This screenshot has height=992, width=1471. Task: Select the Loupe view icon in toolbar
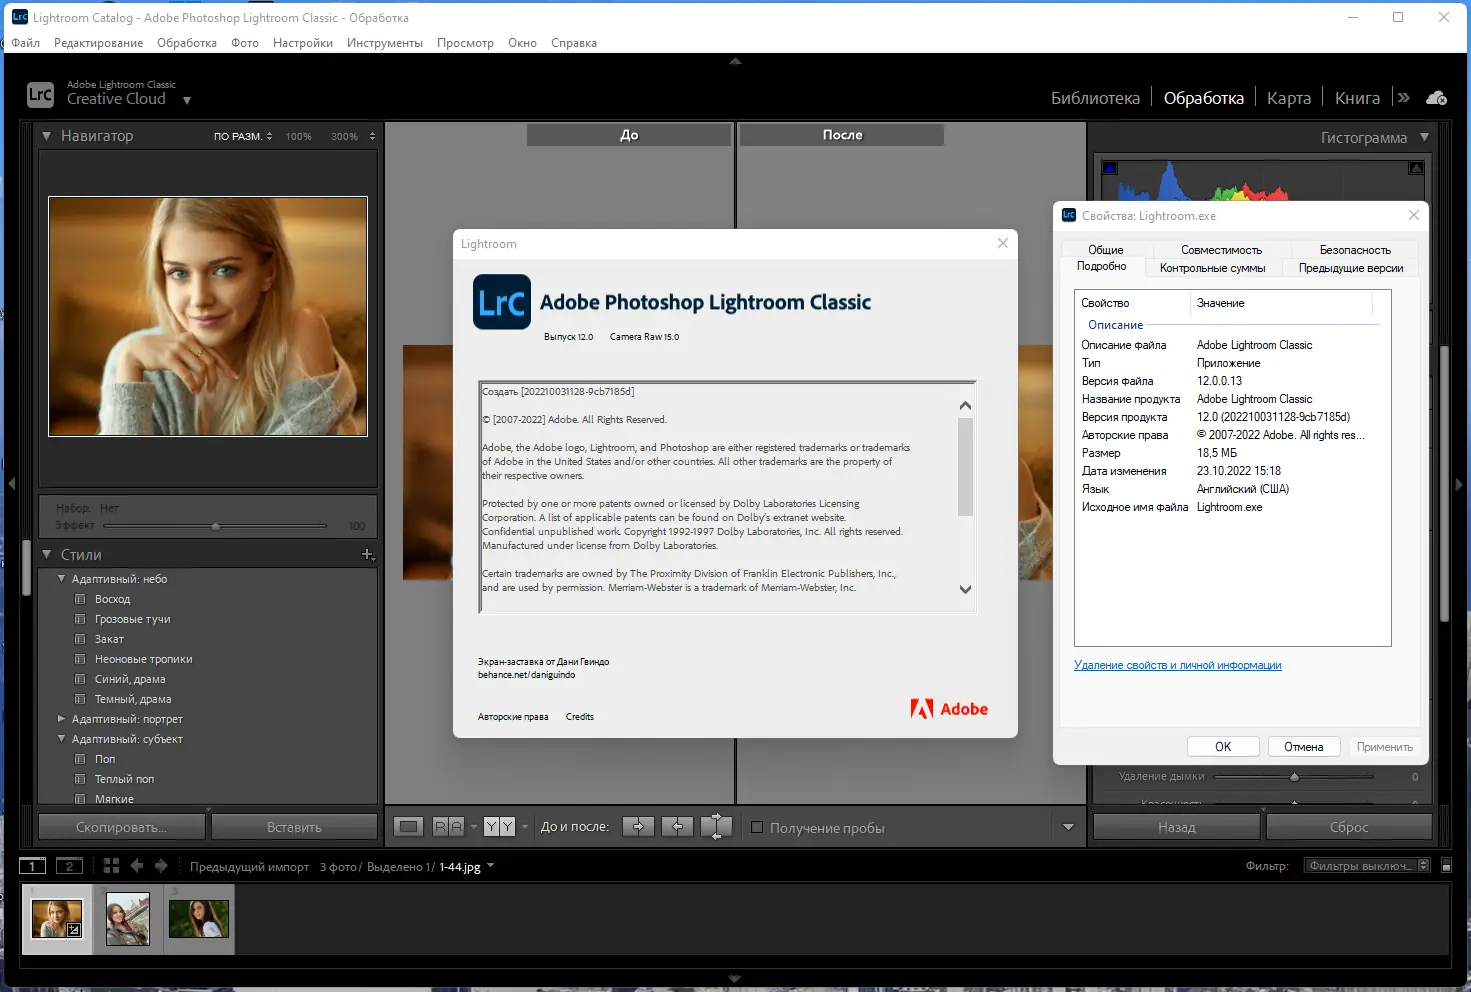click(408, 826)
